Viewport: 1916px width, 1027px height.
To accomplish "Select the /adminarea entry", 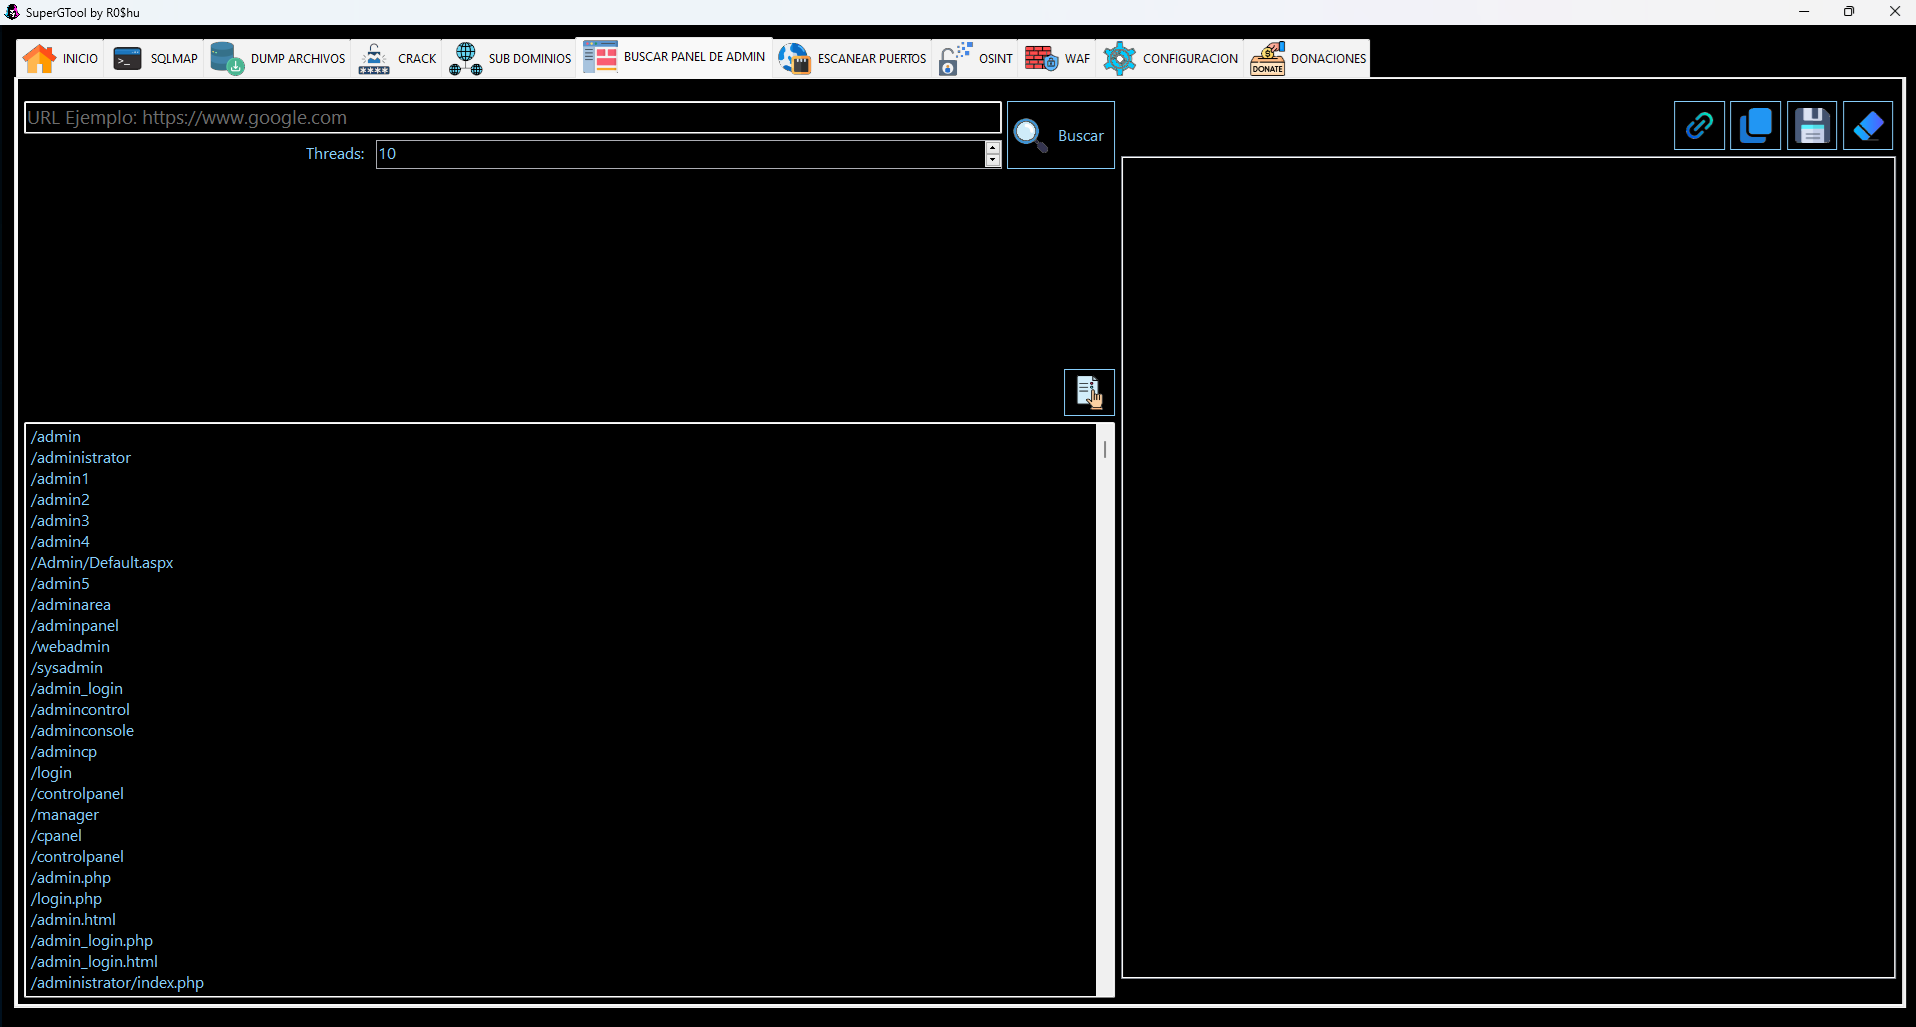I will coord(71,605).
